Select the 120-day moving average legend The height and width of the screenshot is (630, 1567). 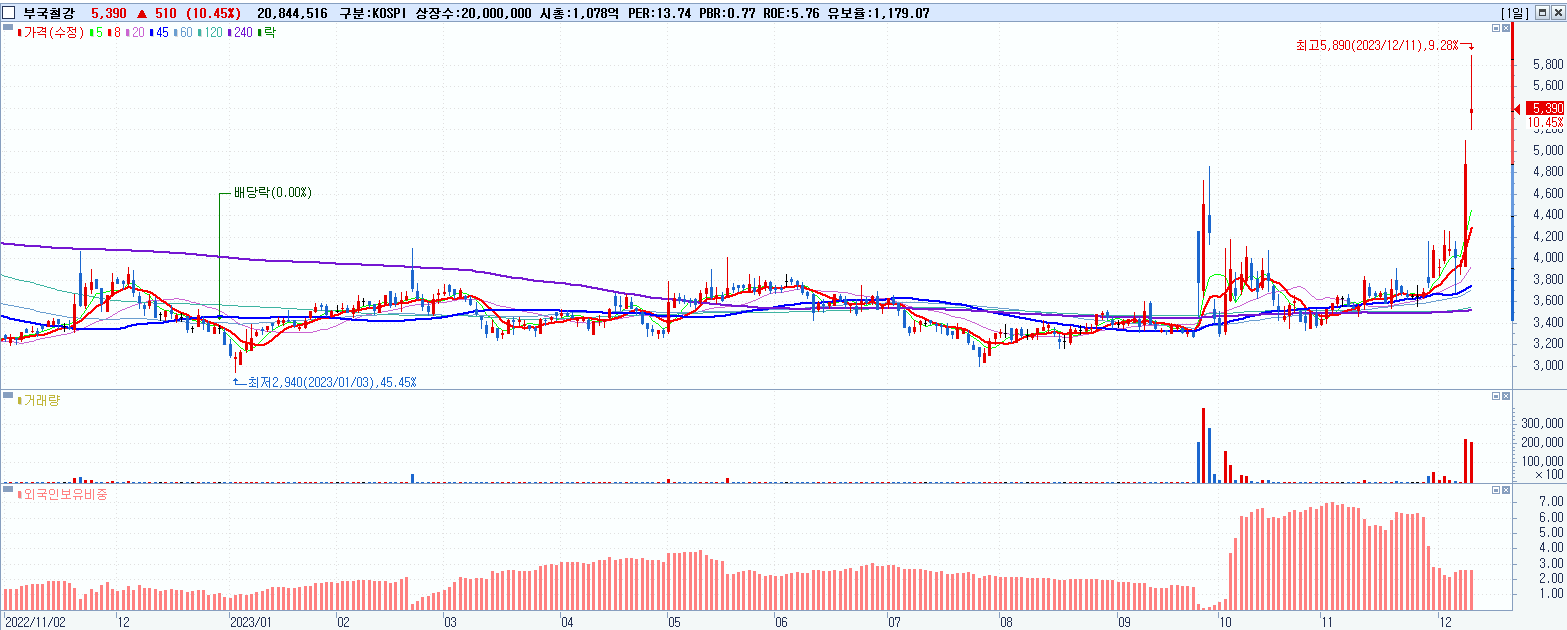coord(210,32)
